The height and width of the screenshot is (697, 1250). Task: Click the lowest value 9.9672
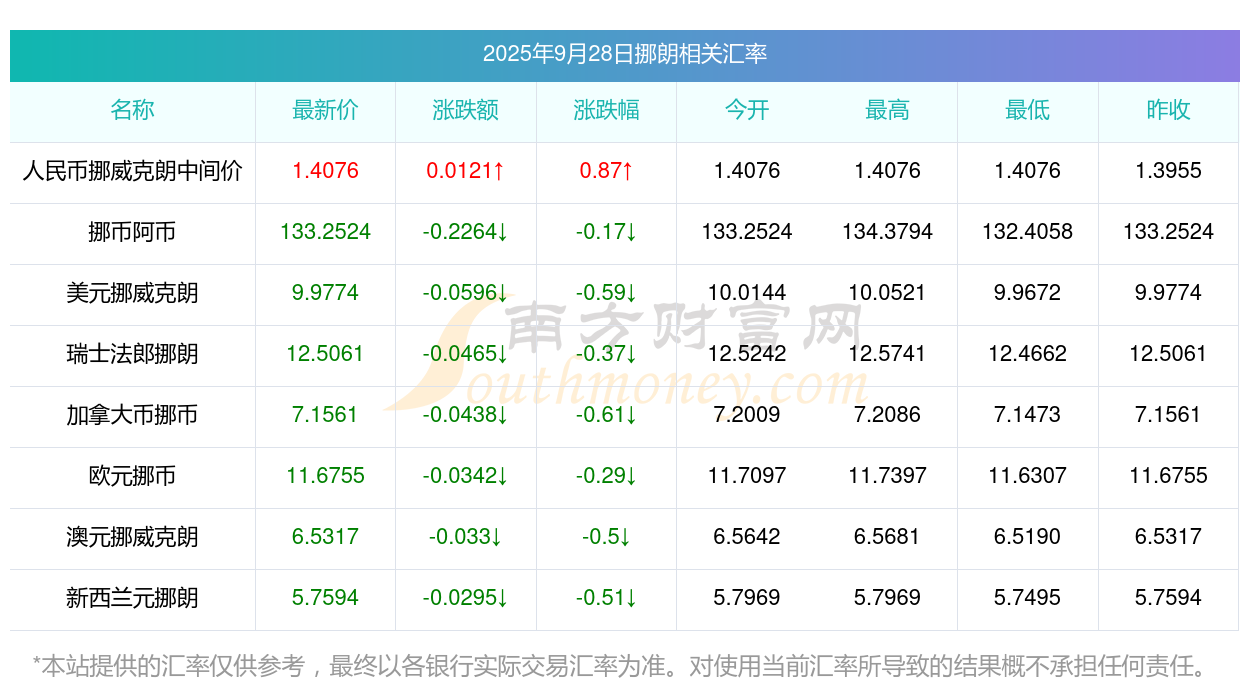[x=1028, y=293]
